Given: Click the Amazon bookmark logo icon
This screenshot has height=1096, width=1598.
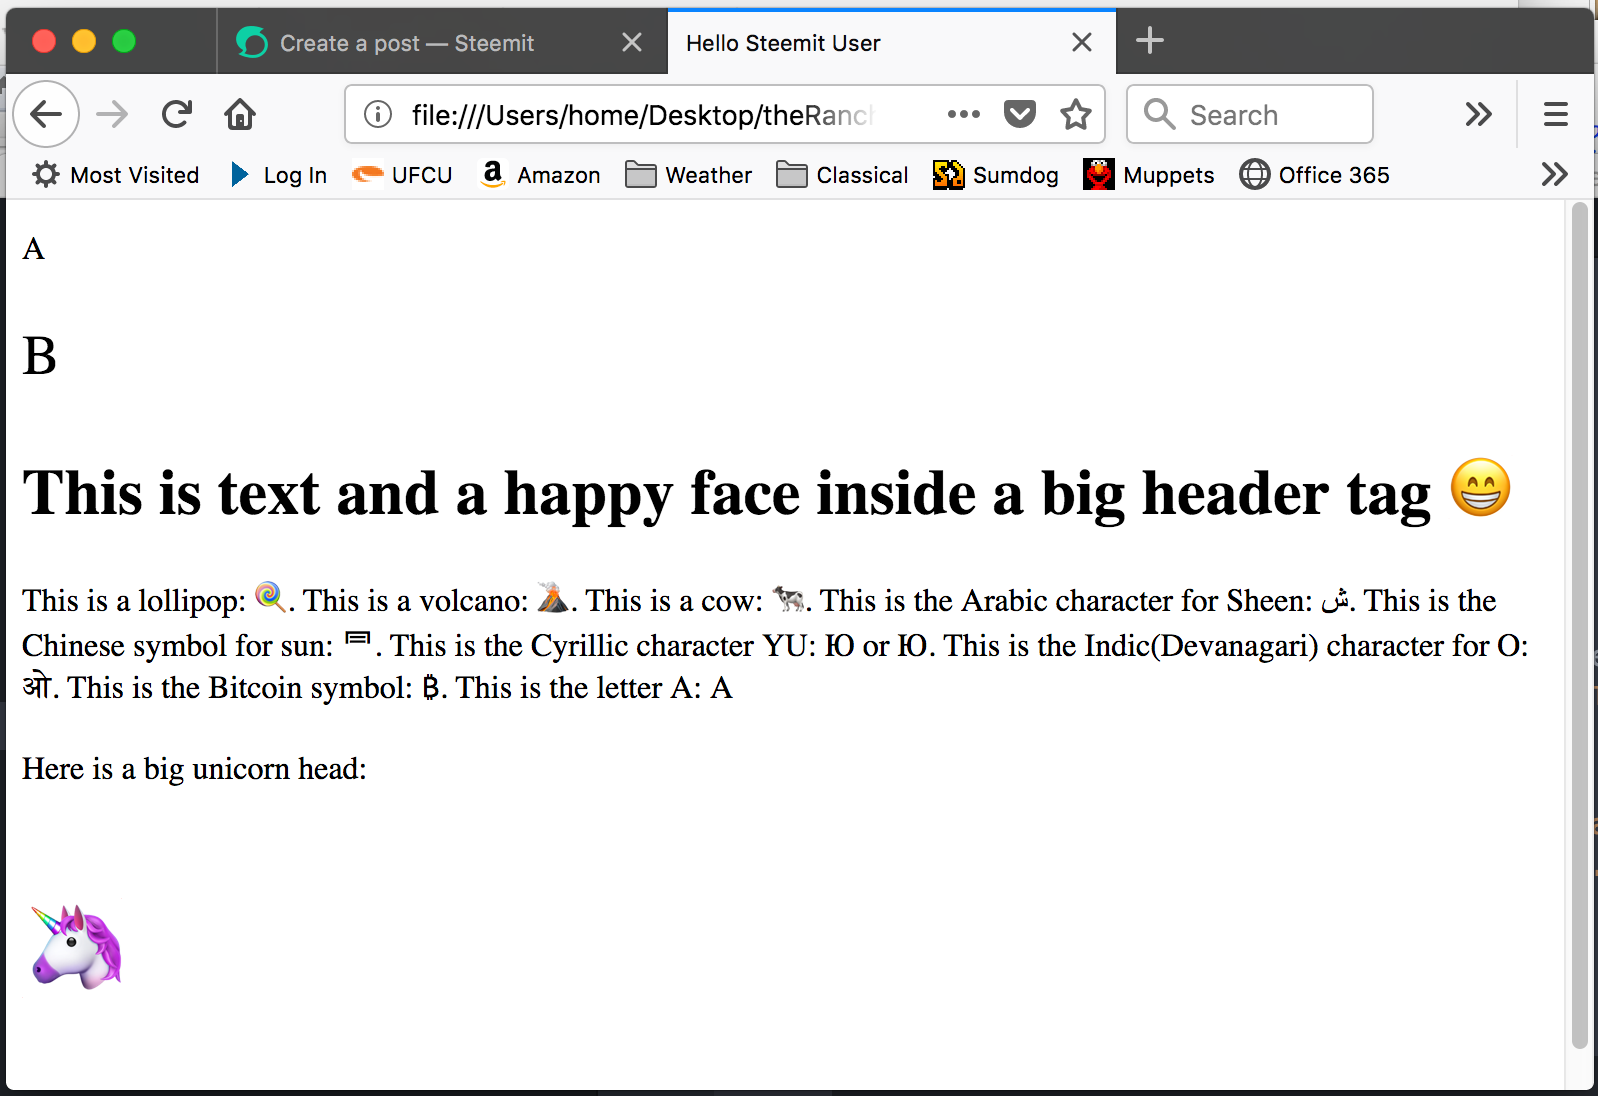Looking at the screenshot, I should 493,174.
